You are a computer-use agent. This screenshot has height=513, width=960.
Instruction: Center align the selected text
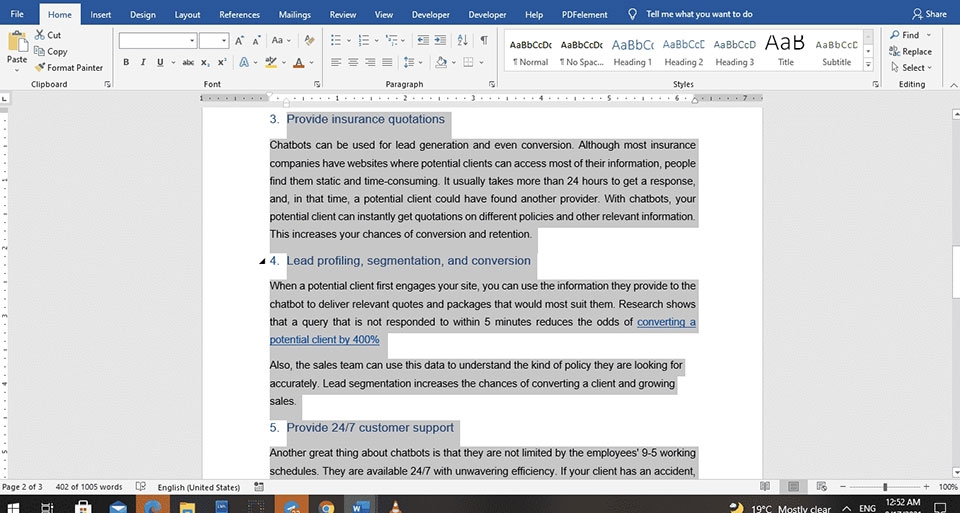click(353, 62)
